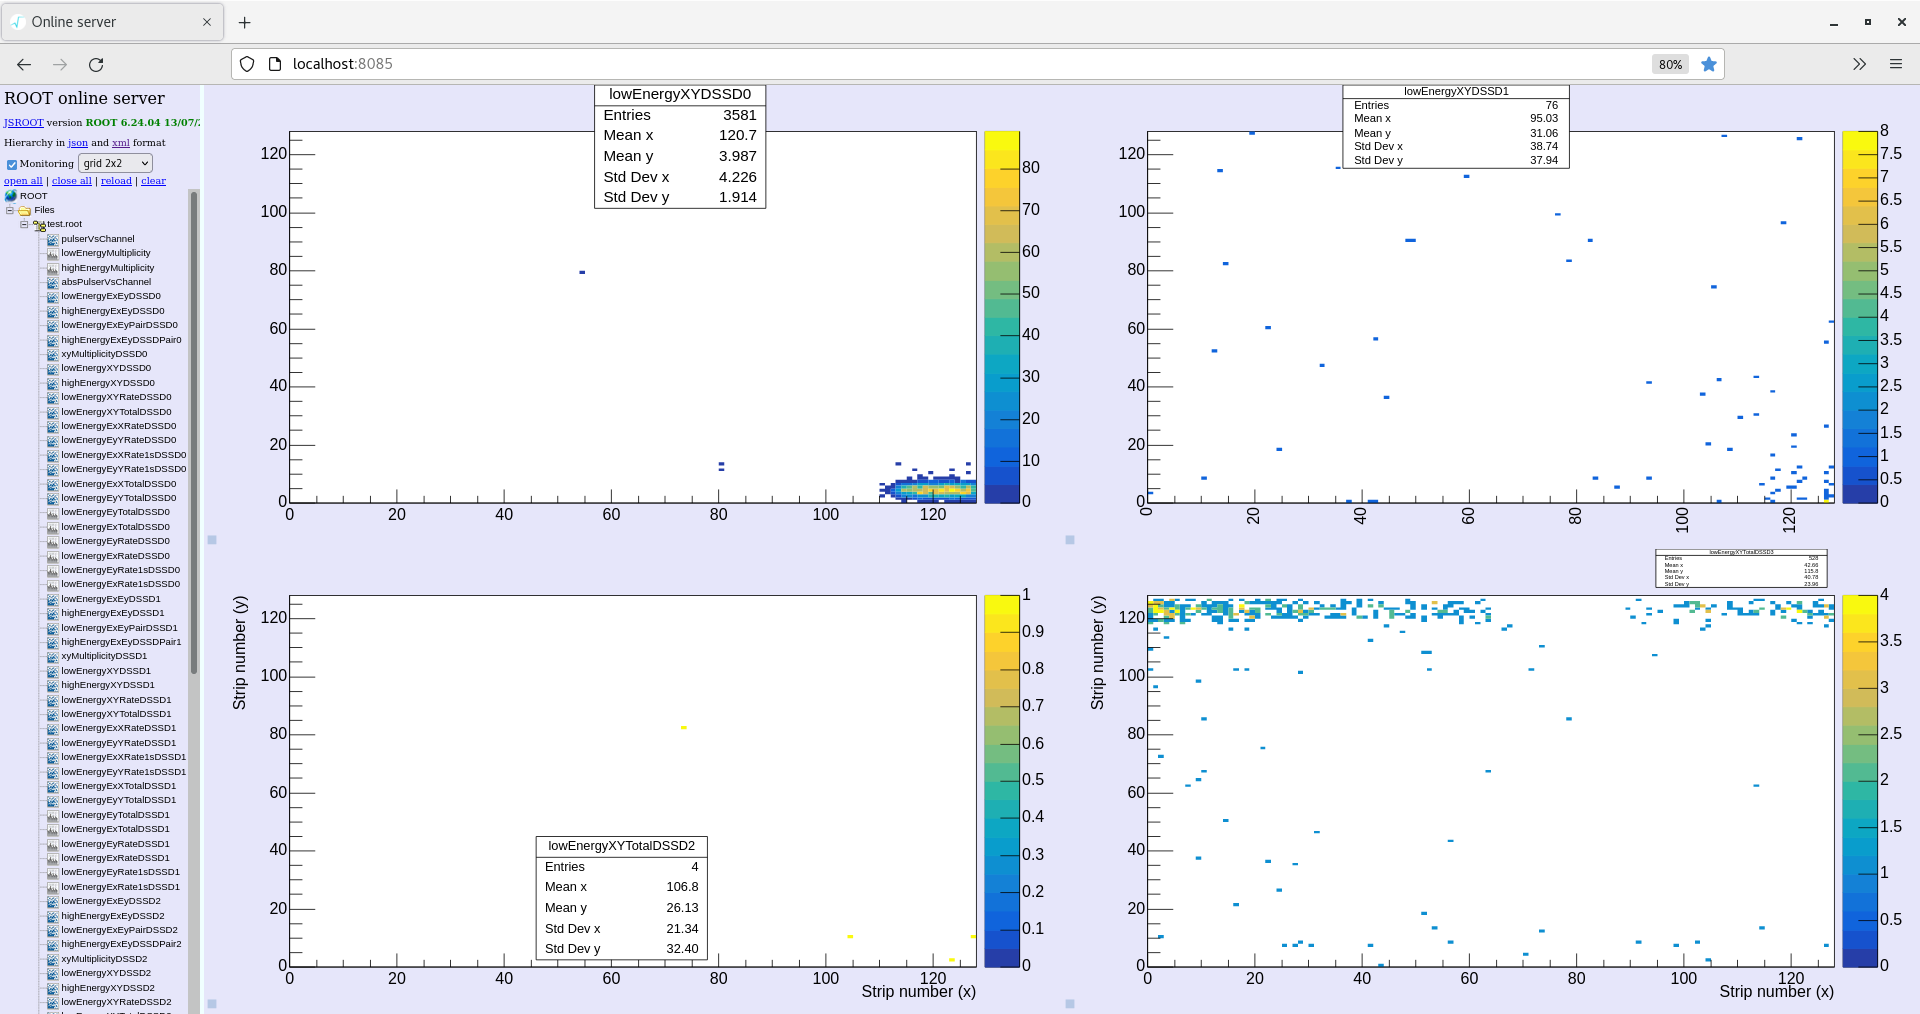This screenshot has height=1014, width=1920.
Task: Select highEnergyXYDSSD1 in the tree
Action: click(108, 685)
